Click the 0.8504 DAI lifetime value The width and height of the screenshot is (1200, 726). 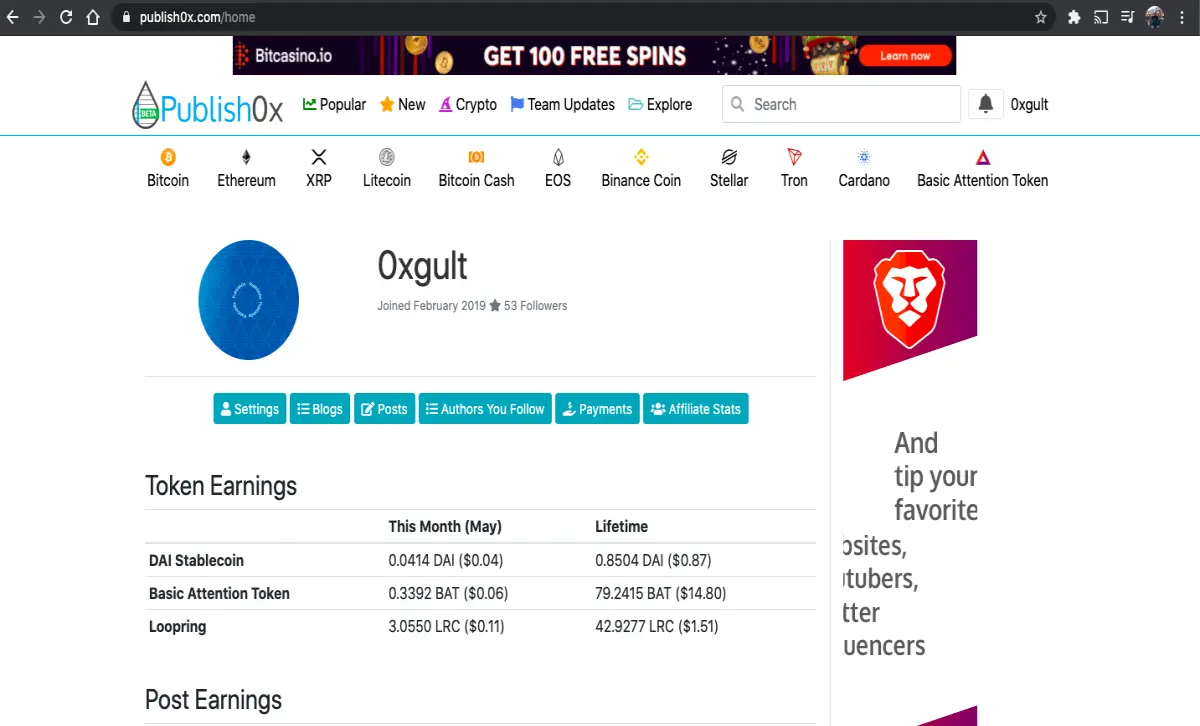click(653, 560)
